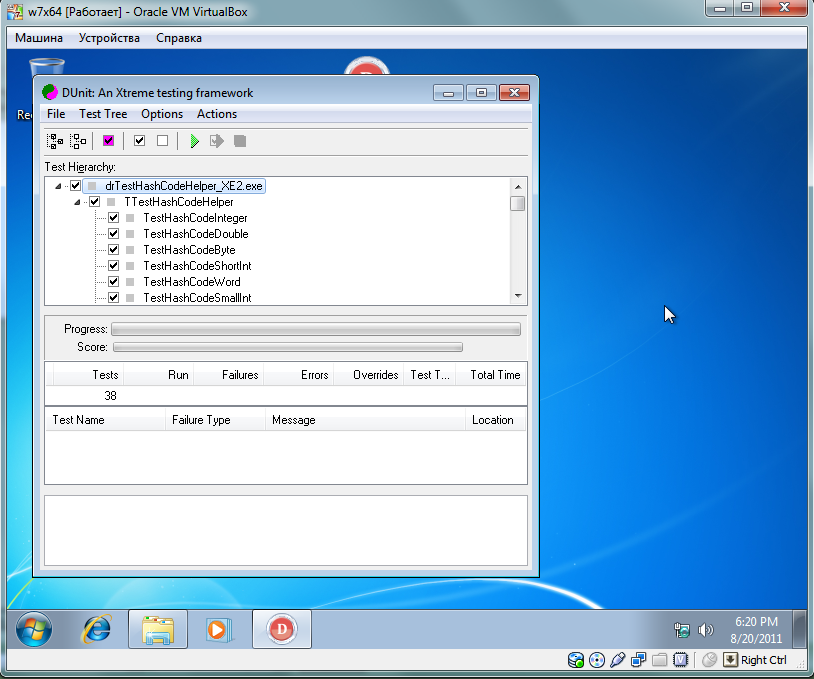Toggle TTestHashCodeHelper checkbox
This screenshot has width=814, height=679.
point(94,202)
